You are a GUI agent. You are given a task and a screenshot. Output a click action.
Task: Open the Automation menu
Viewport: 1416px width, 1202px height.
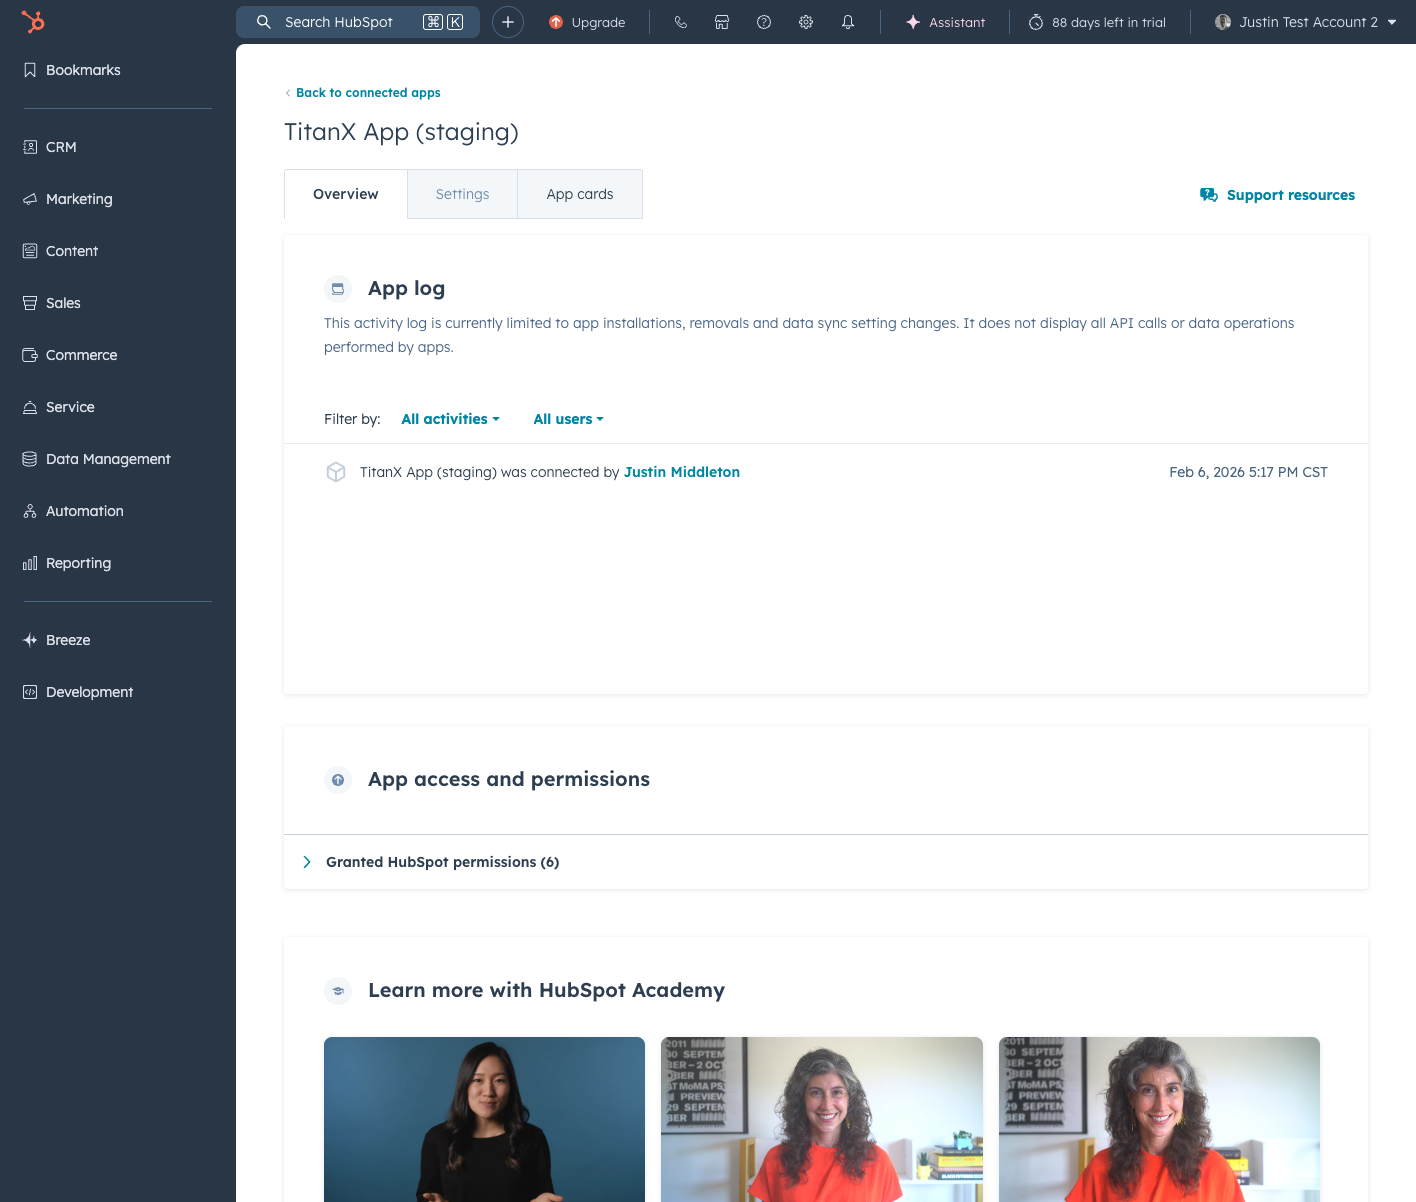click(x=73, y=511)
